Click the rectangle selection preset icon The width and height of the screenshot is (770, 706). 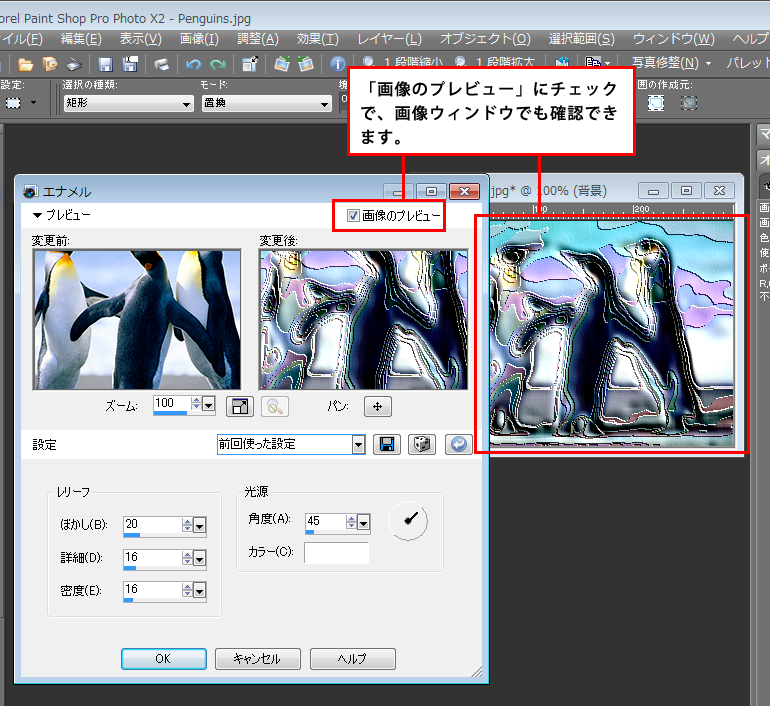13,103
